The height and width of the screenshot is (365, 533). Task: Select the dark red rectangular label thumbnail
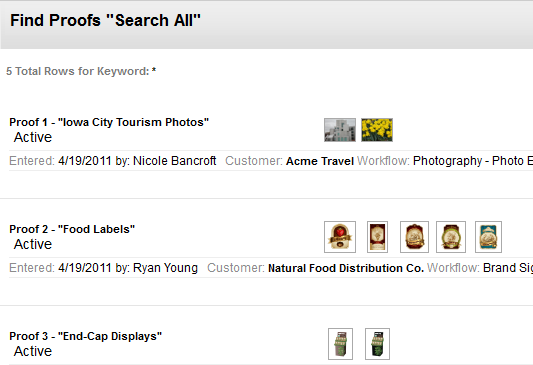coord(377,237)
